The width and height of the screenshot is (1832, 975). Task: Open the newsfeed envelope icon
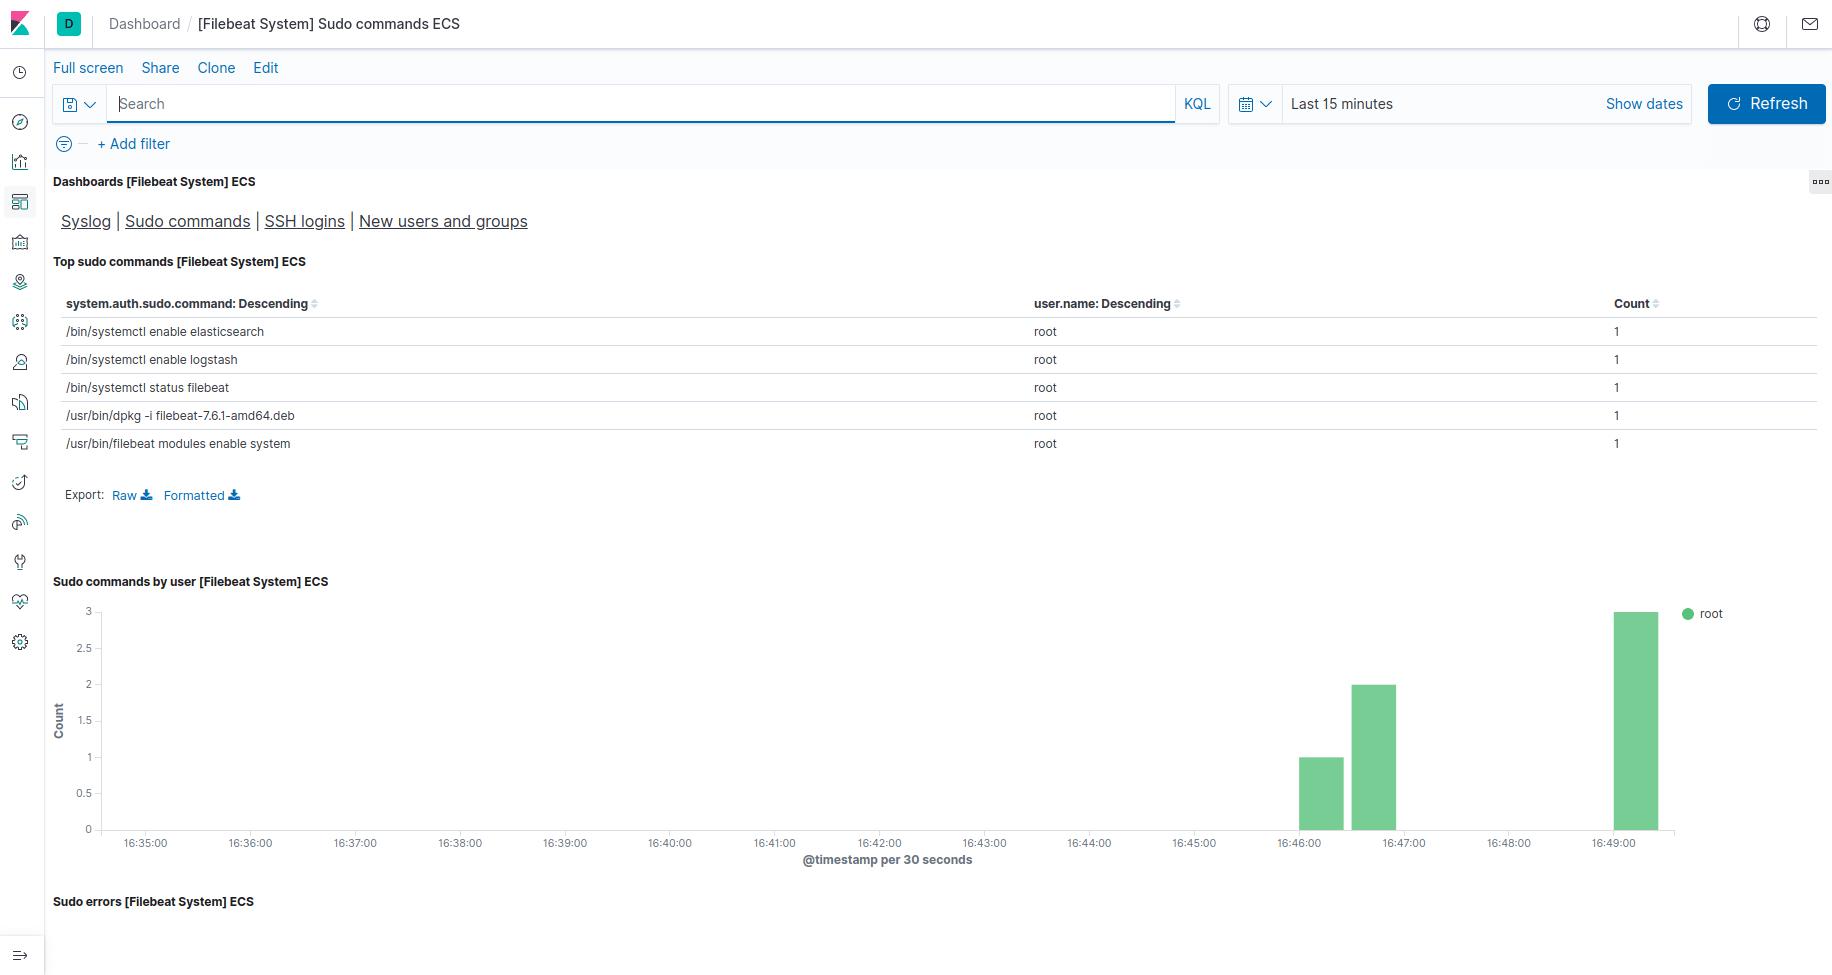click(1810, 23)
